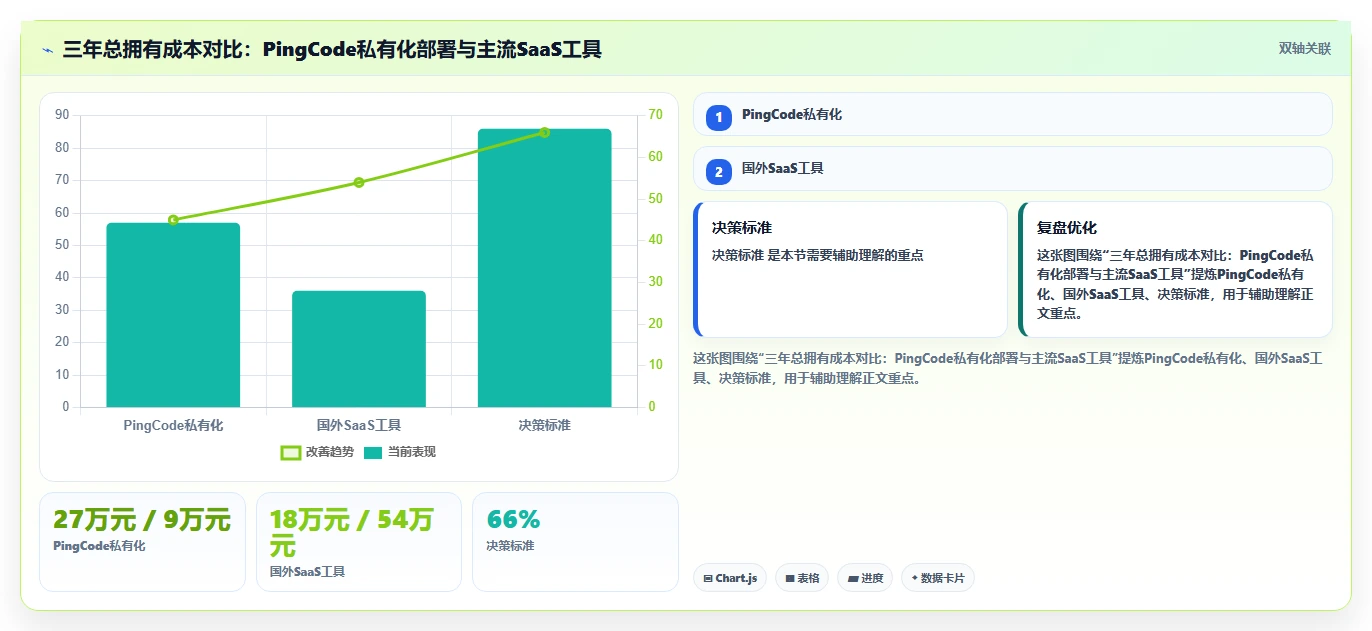Click the right axis value 70
1372x631 pixels.
tap(655, 115)
